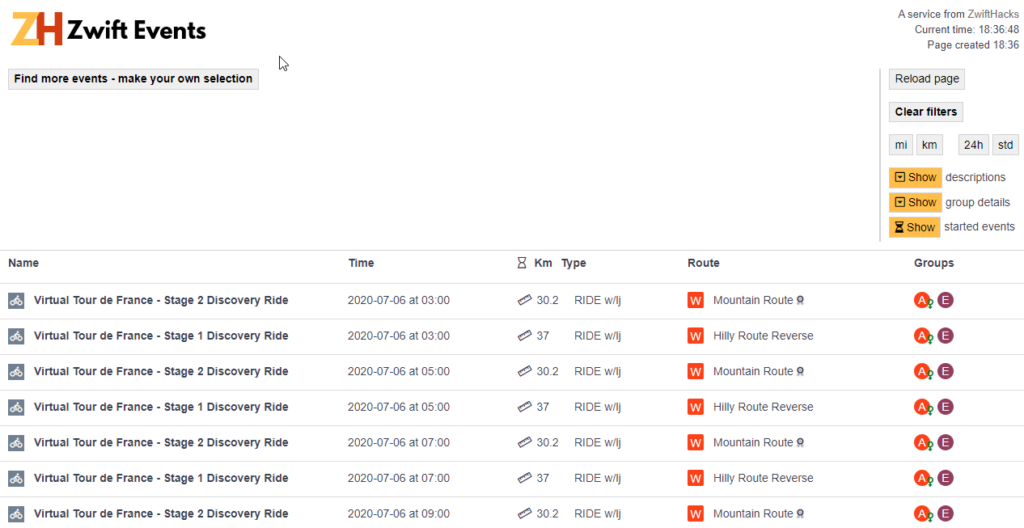Open Stage 2 Discovery Ride at 09:00
Viewport: 1024px width, 528px height.
[161, 514]
